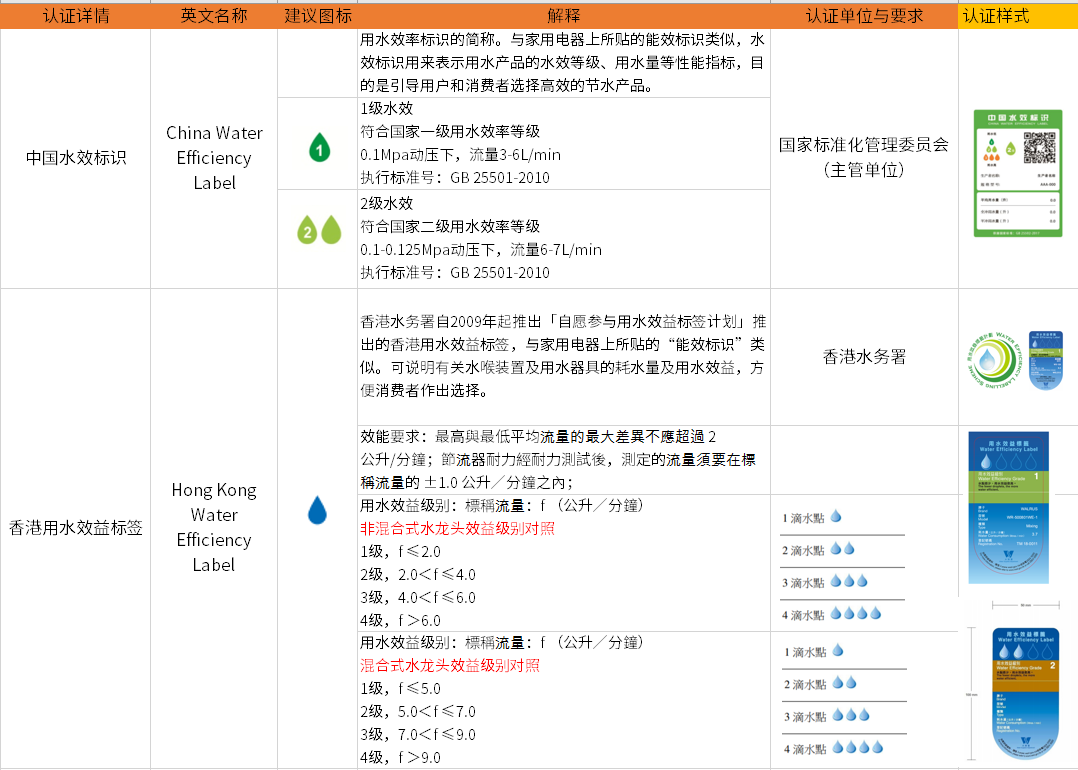Click the 1级，f≤2.0 line
1078x770 pixels.
pos(400,551)
